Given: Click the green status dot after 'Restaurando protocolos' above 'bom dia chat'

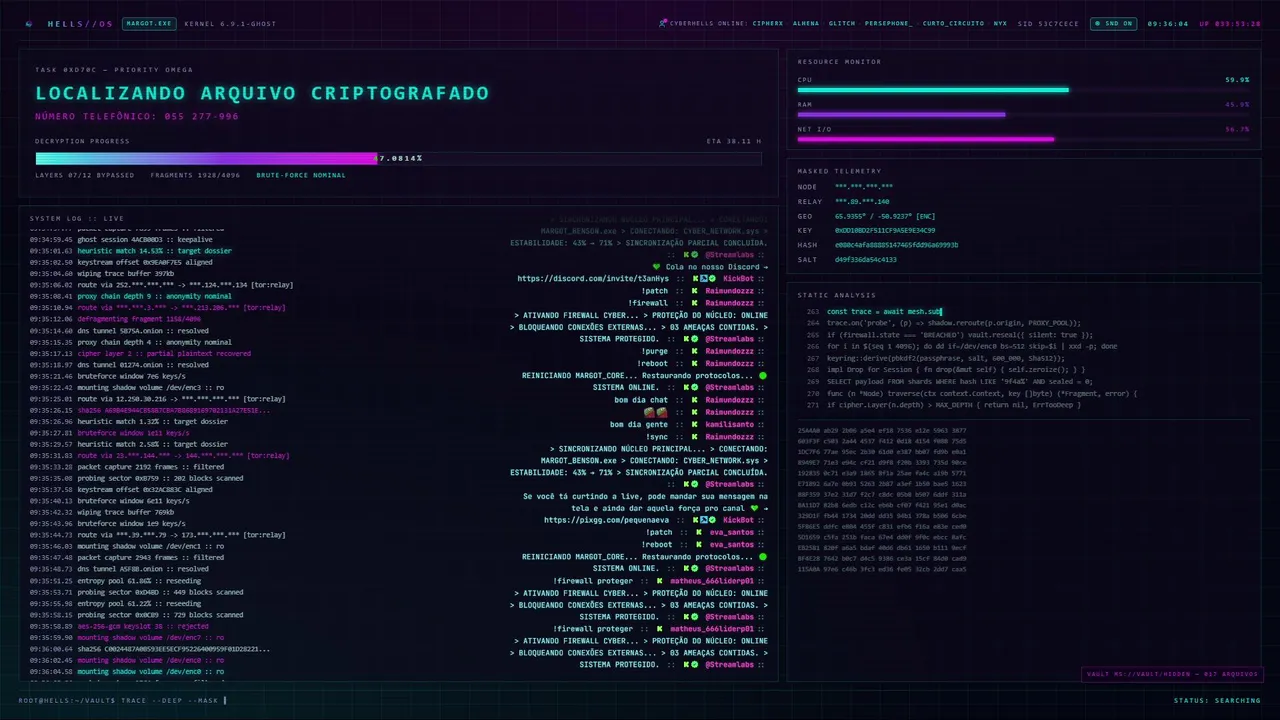Looking at the screenshot, I should point(763,376).
